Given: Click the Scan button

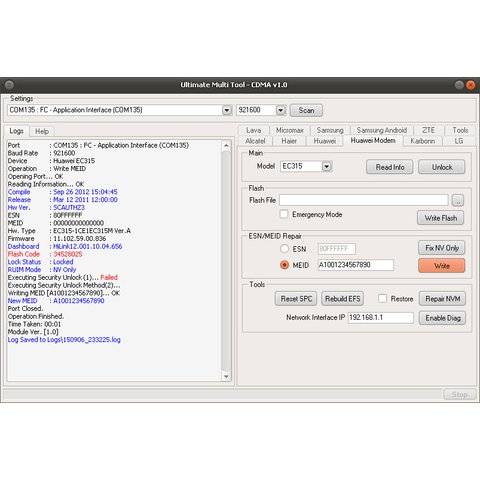Looking at the screenshot, I should pos(306,110).
